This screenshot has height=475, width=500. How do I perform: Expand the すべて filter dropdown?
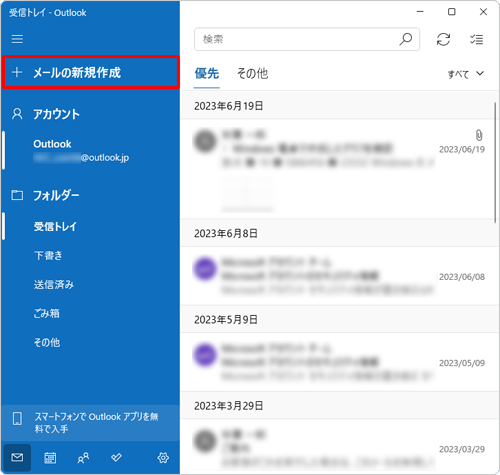[465, 74]
